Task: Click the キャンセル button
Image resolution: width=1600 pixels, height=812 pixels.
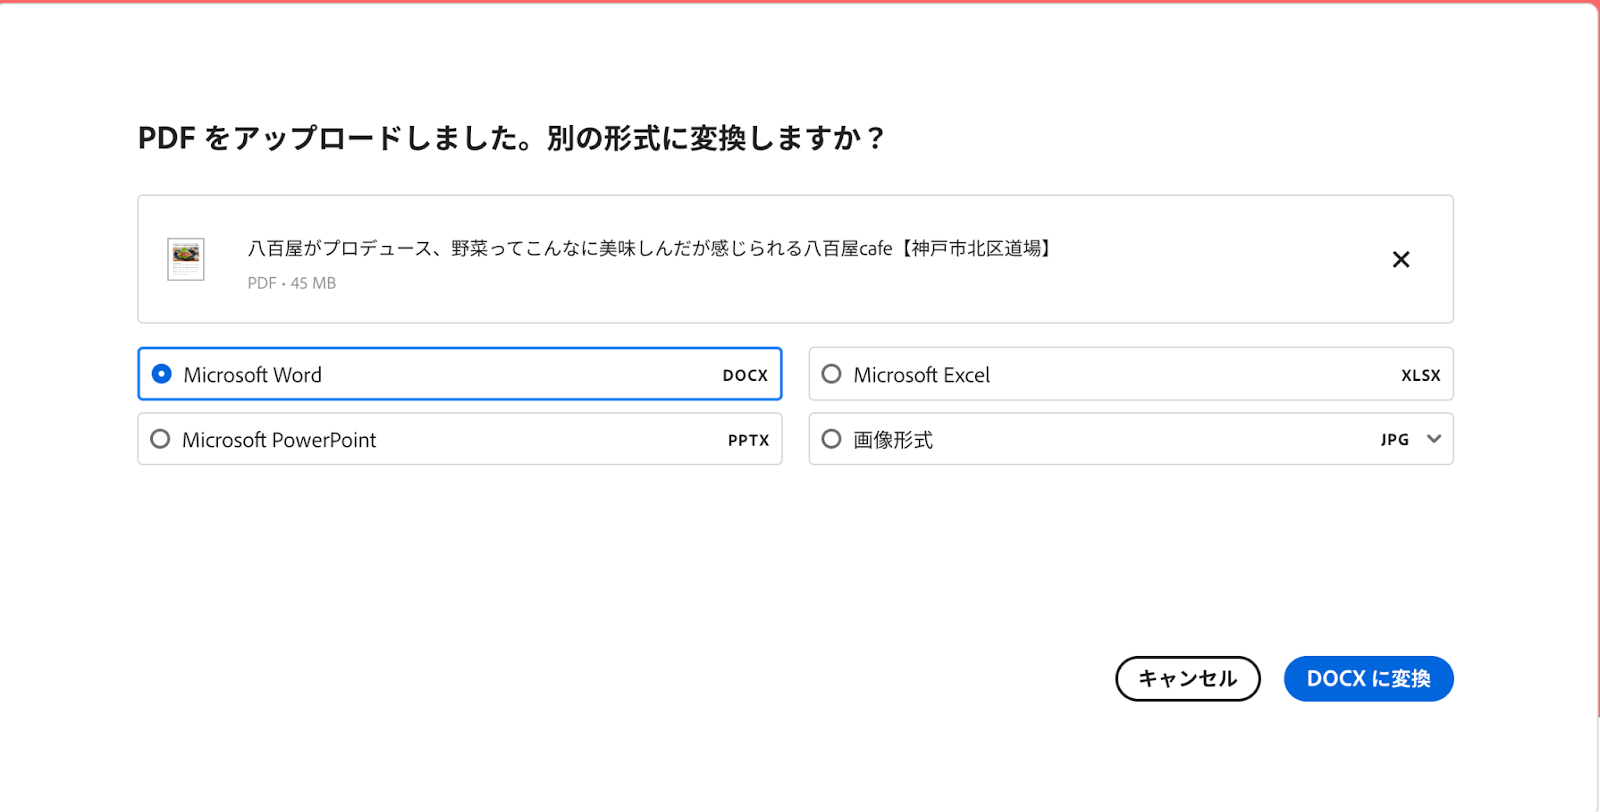Action: pyautogui.click(x=1188, y=679)
